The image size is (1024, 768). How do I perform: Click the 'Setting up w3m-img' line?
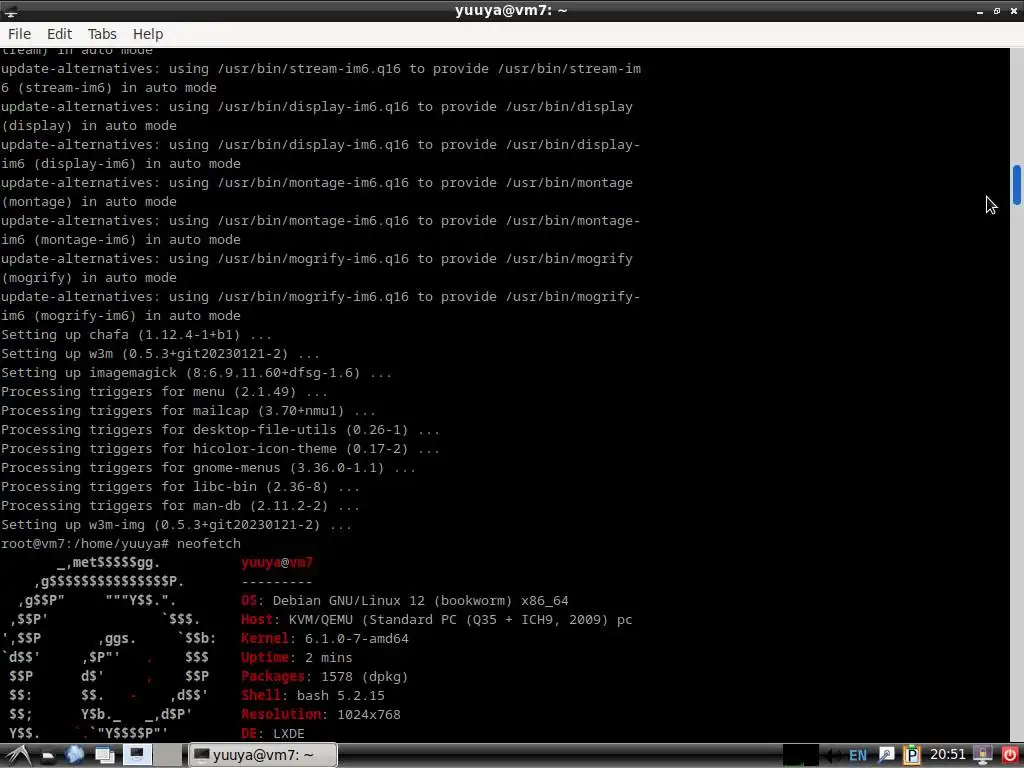(176, 524)
